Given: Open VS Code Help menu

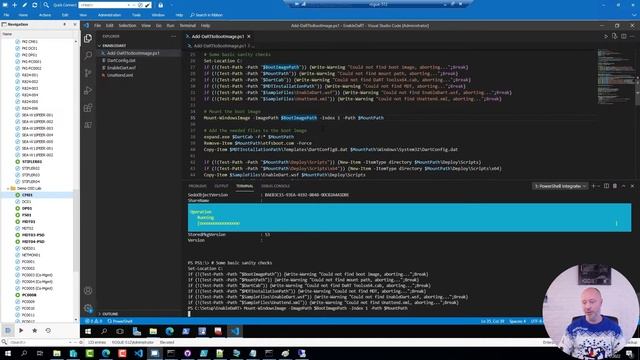Looking at the screenshot, I should point(205,25).
